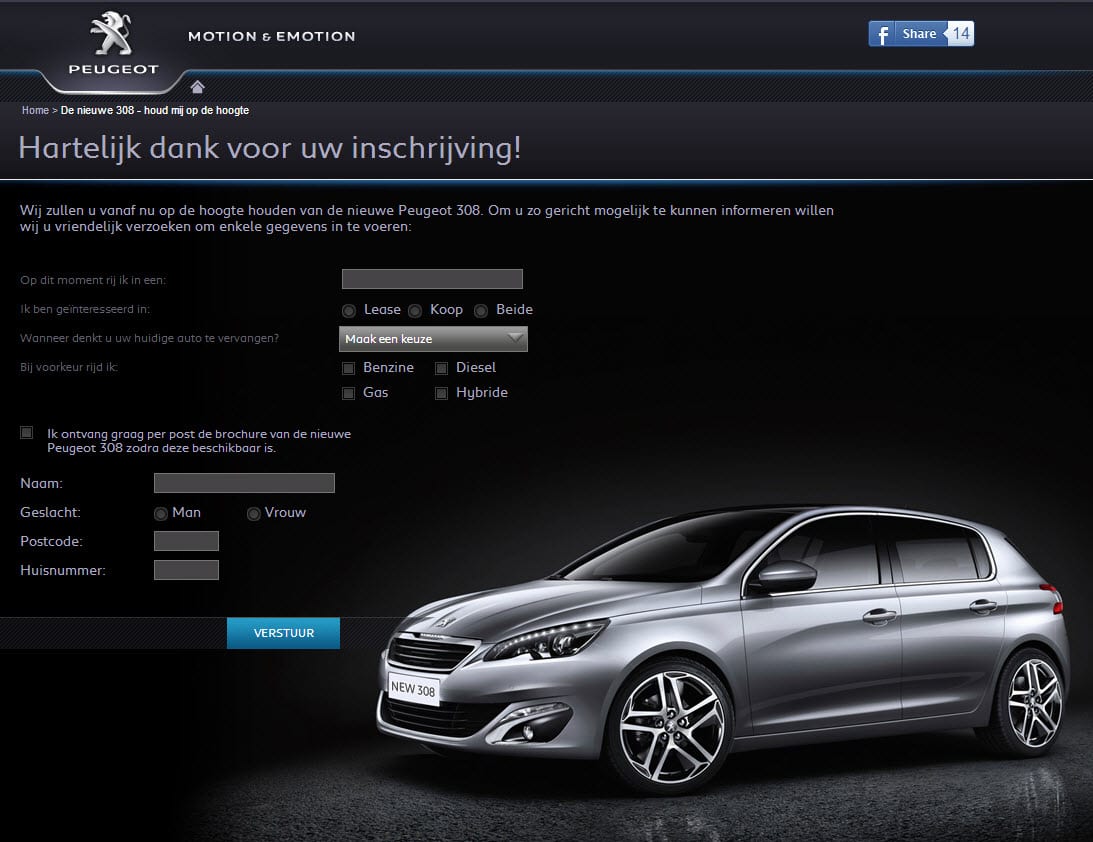Screen dimensions: 1093x842
Task: Tick the Gas checkbox
Action: point(349,393)
